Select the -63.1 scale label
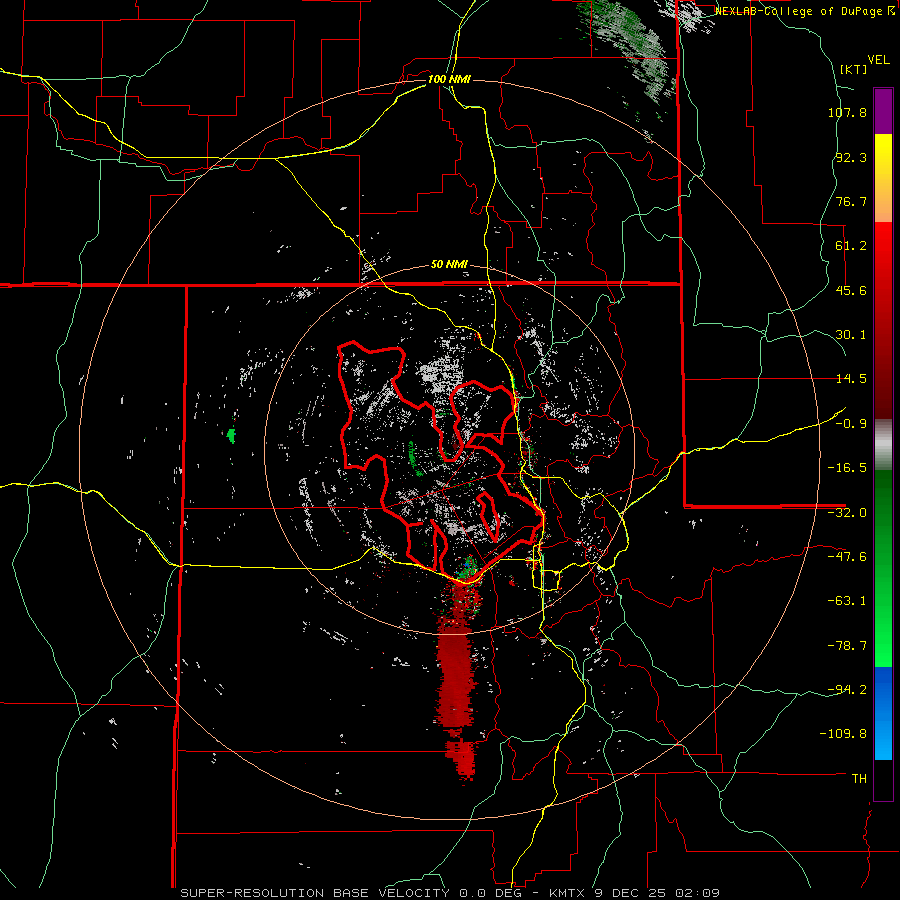 tap(847, 601)
